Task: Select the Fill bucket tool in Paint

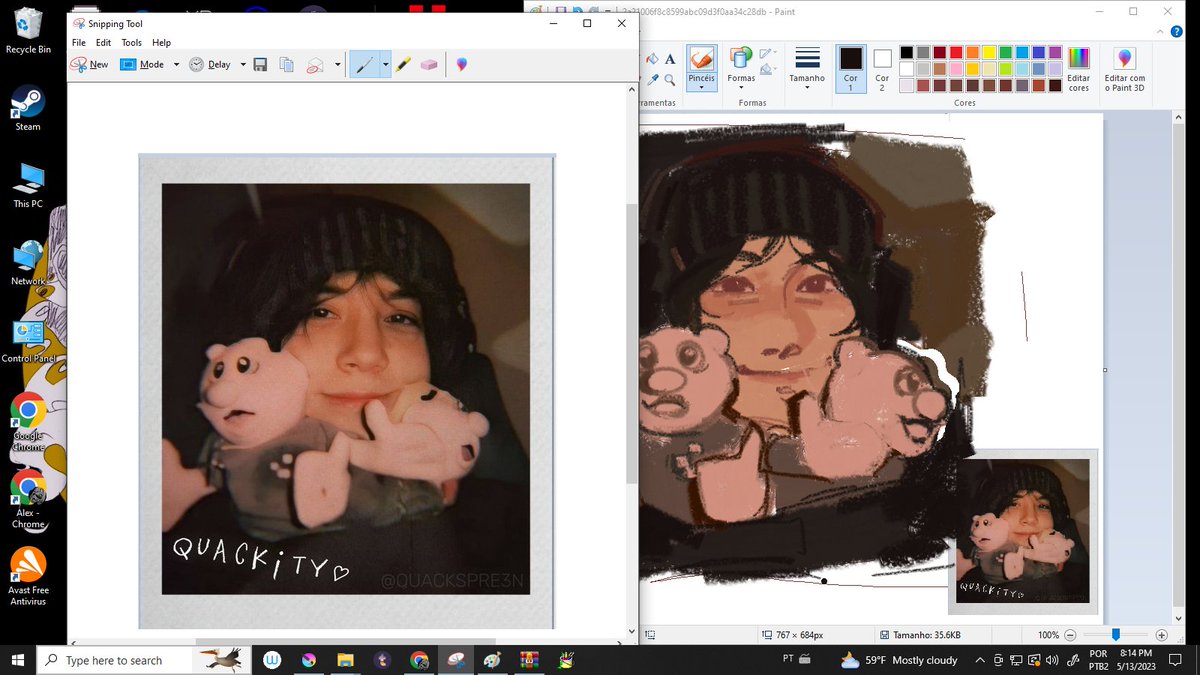Action: tap(651, 59)
